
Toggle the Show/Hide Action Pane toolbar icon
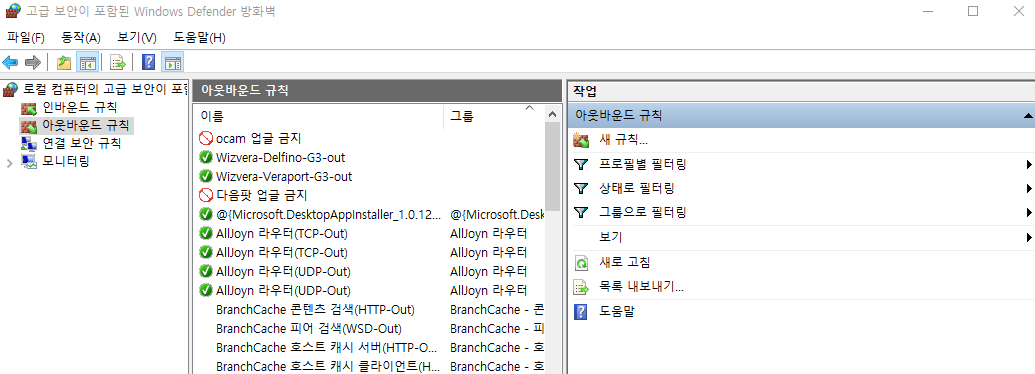pyautogui.click(x=172, y=63)
